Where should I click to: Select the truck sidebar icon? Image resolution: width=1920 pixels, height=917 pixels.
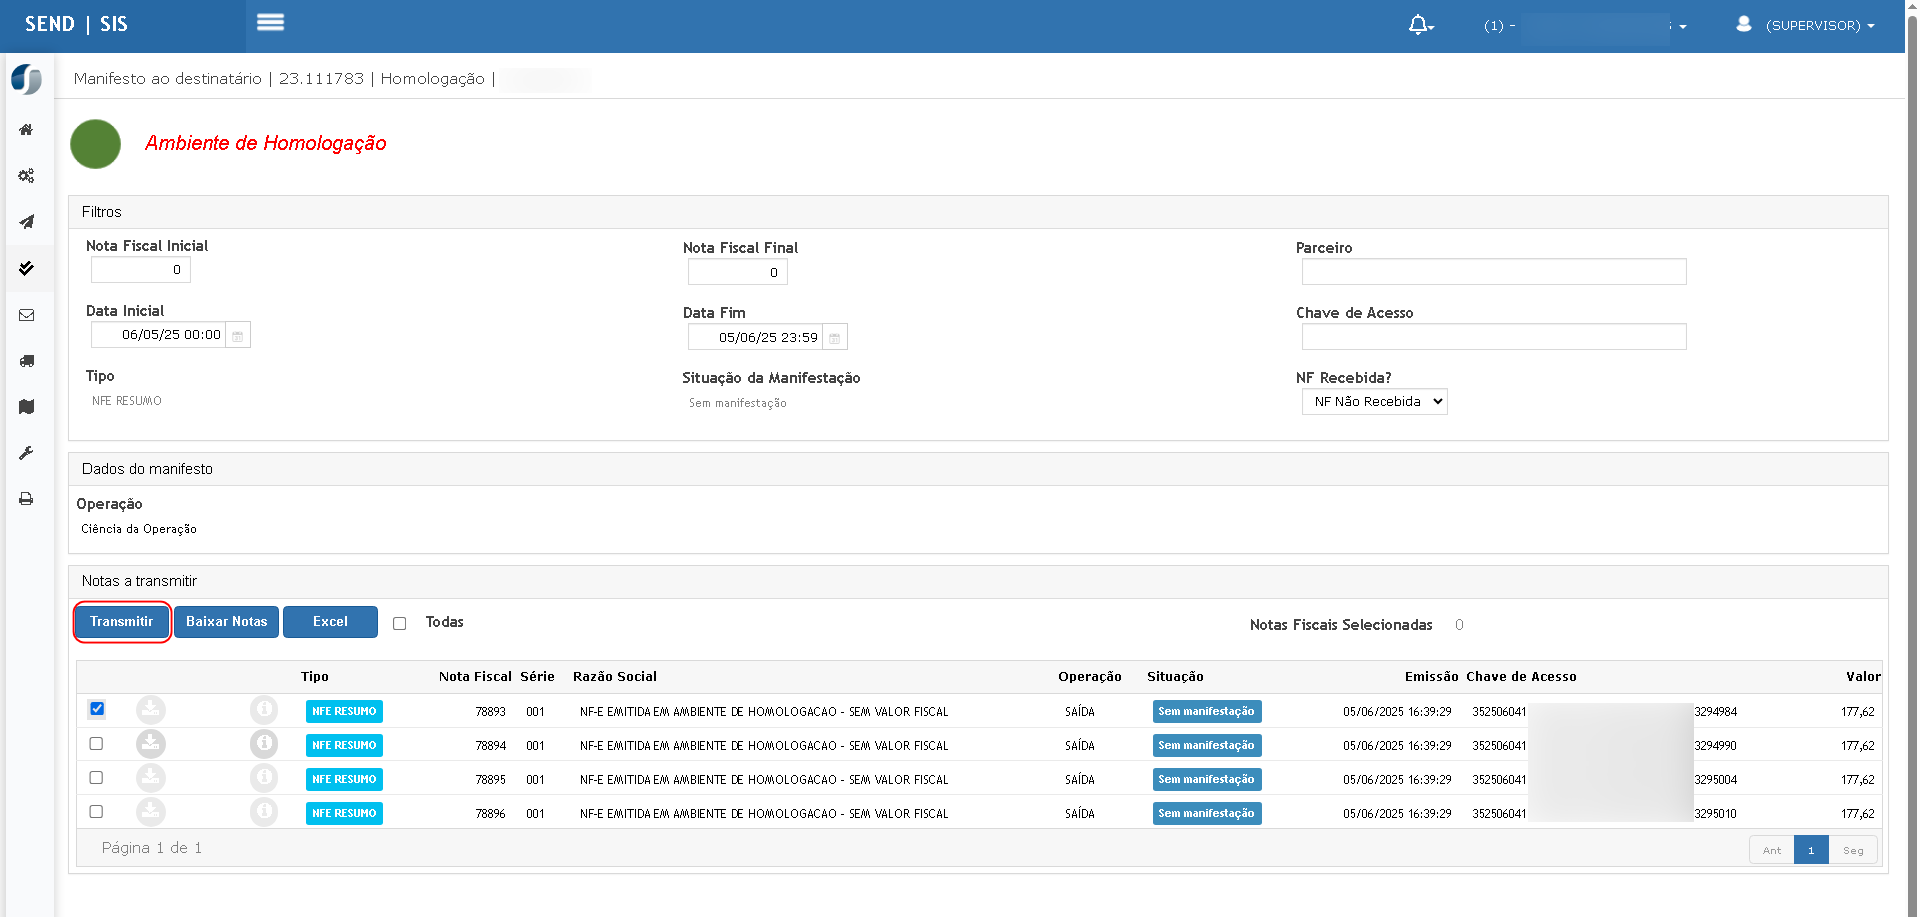point(26,361)
